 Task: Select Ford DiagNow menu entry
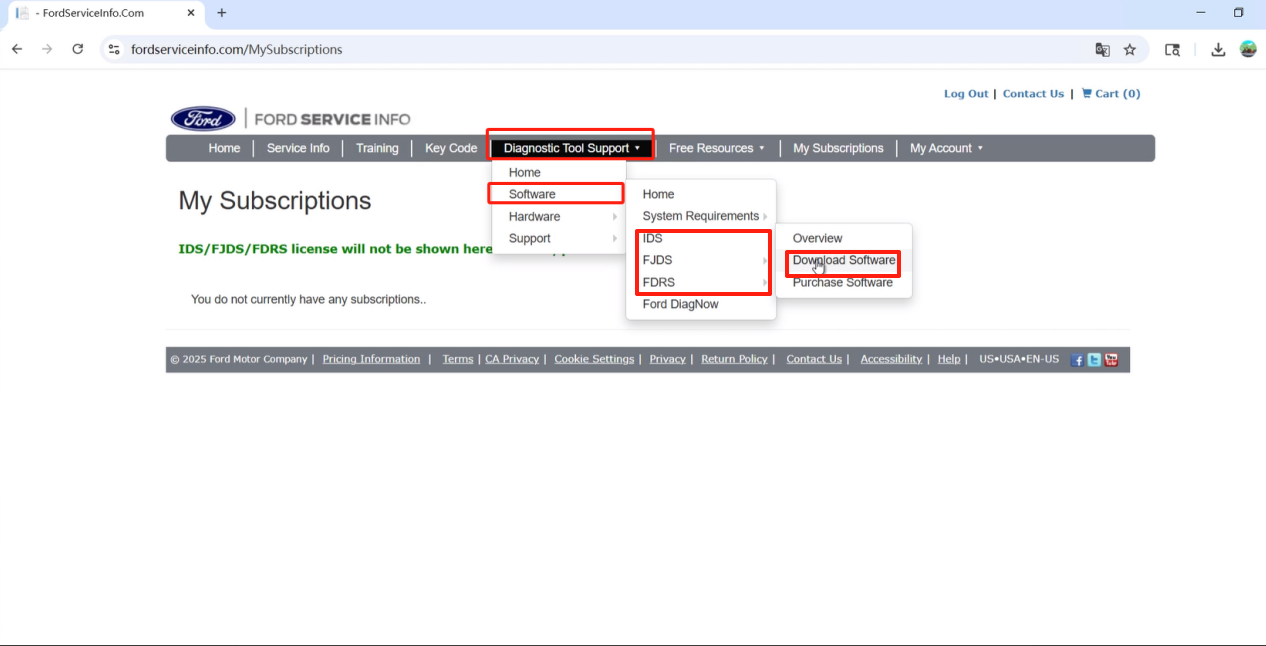[680, 304]
